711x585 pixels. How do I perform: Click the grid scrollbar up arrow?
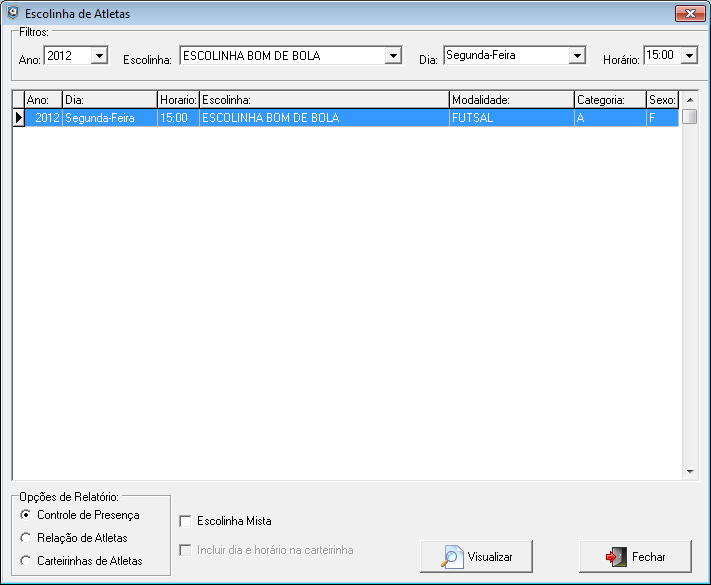(x=690, y=100)
